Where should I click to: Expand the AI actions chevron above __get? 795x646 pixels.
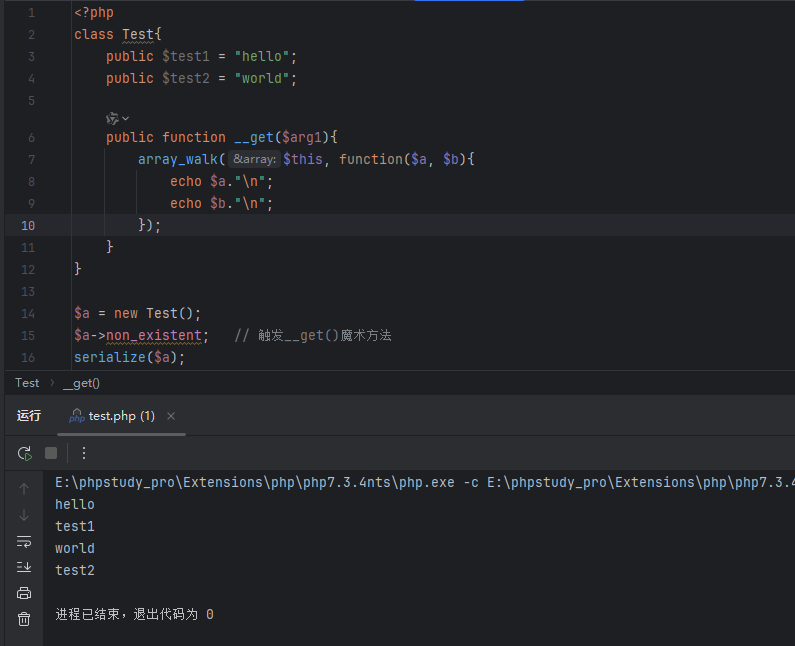pyautogui.click(x=126, y=118)
